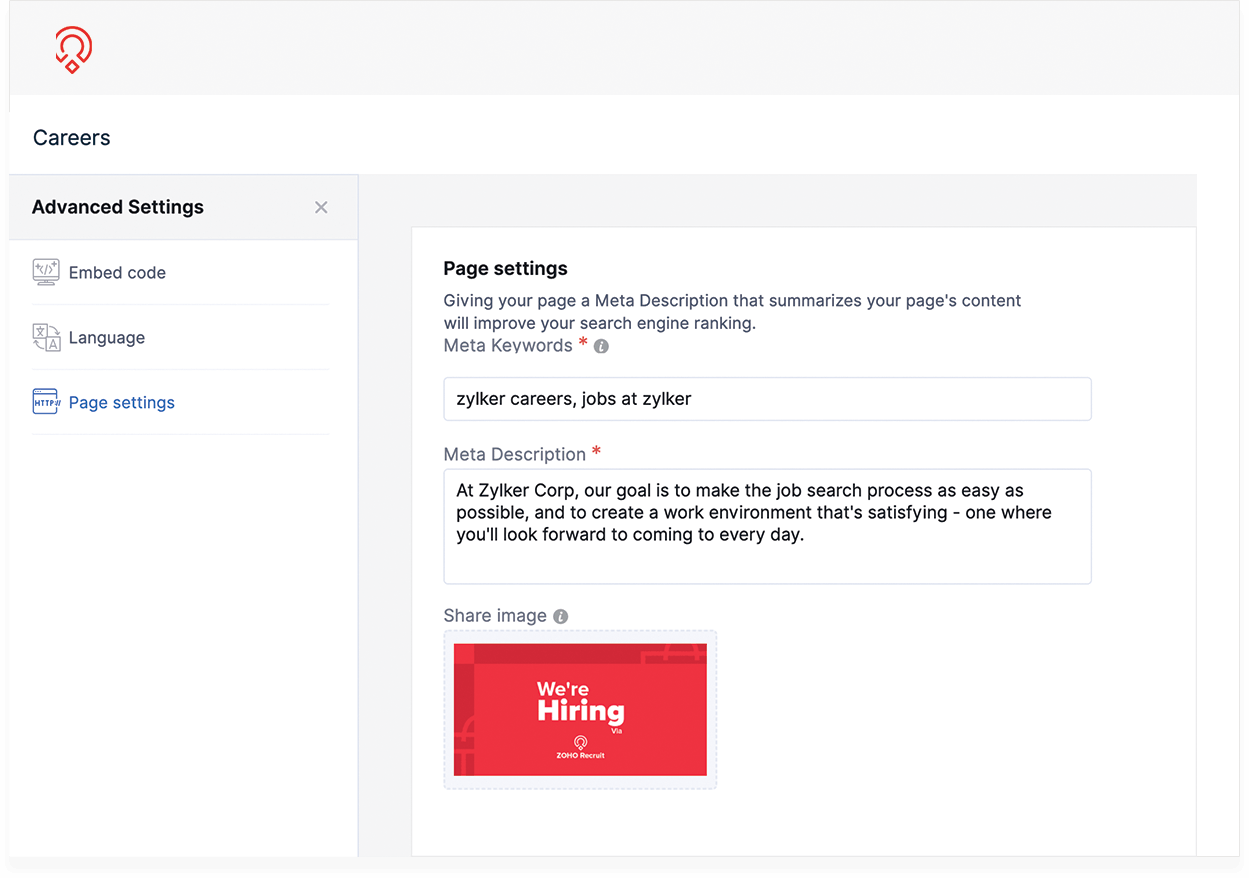The width and height of the screenshot is (1249, 878).
Task: Click the Zoho Recruit logo
Action: [x=73, y=49]
